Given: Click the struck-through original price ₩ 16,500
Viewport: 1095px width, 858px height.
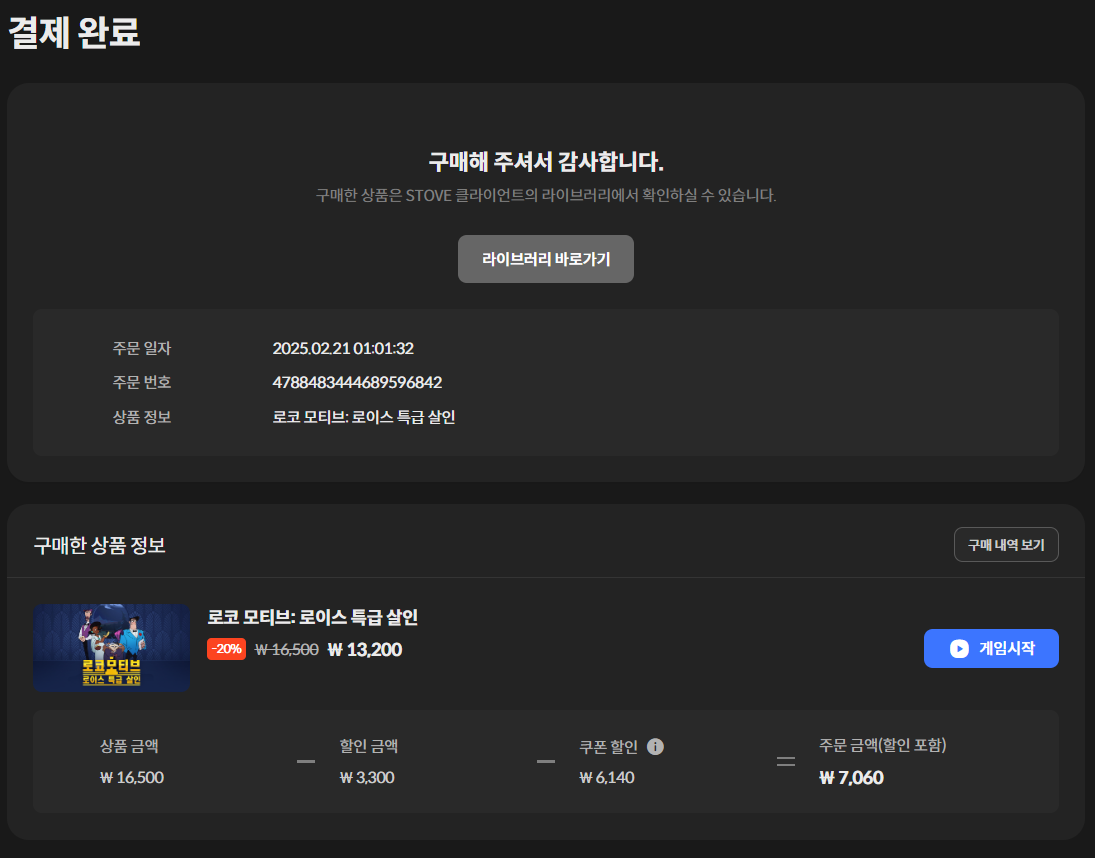Looking at the screenshot, I should [x=286, y=650].
